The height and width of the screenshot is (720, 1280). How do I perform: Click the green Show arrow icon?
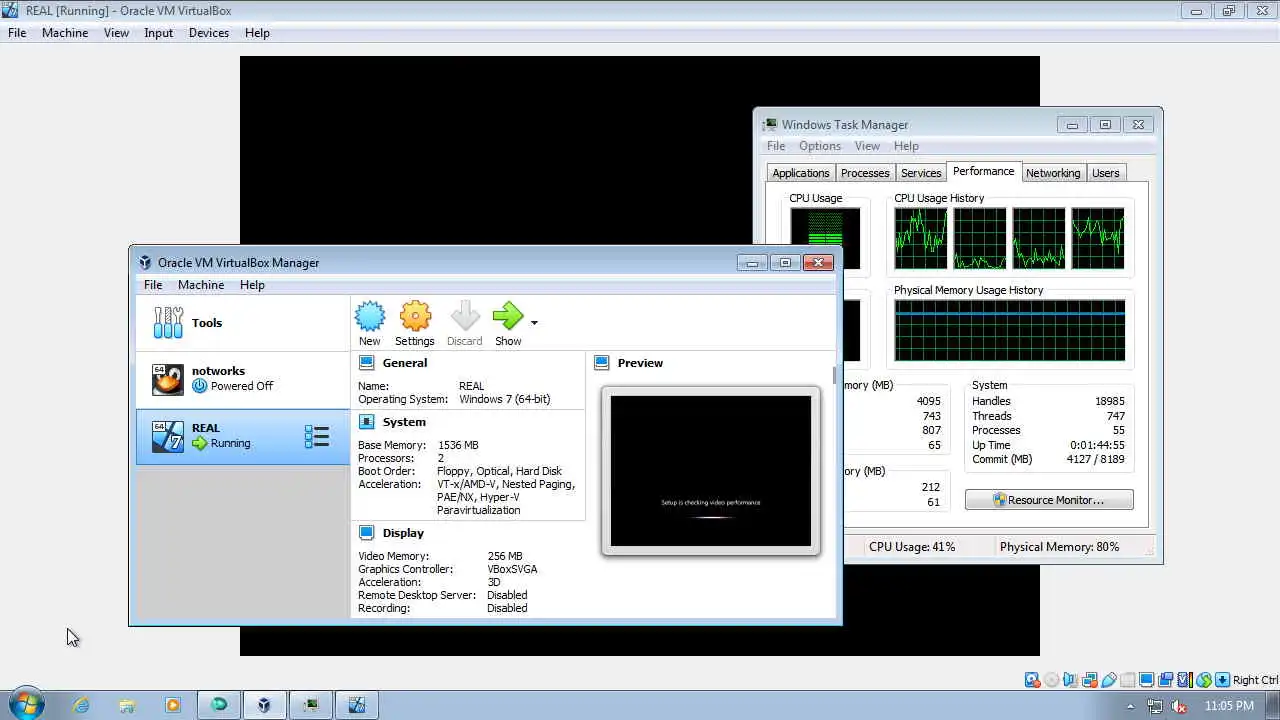(x=508, y=316)
